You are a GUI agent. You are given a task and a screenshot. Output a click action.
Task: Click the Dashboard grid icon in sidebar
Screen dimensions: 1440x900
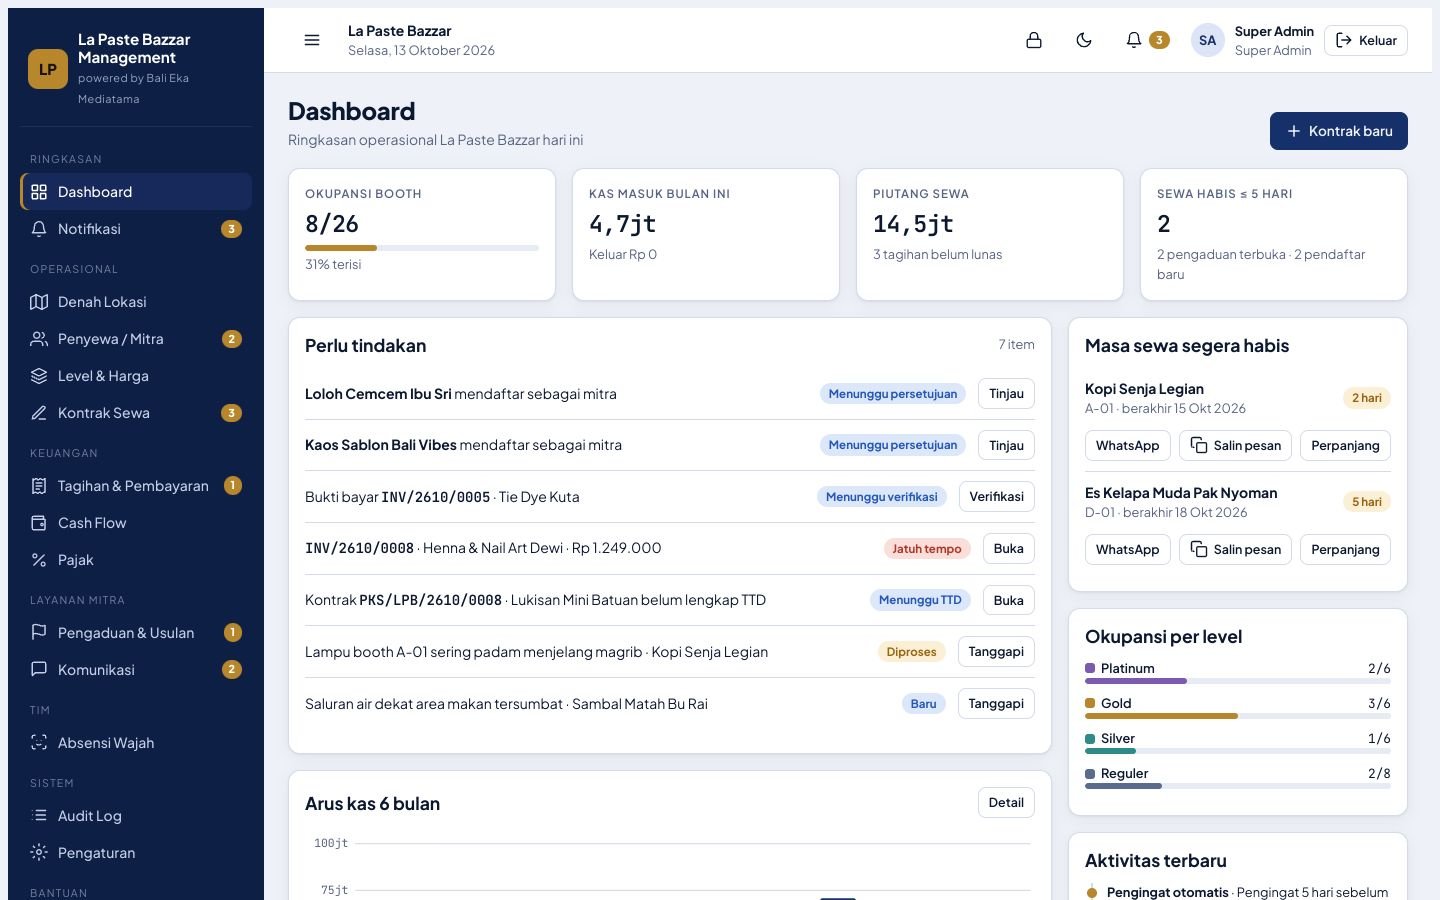[x=39, y=192]
